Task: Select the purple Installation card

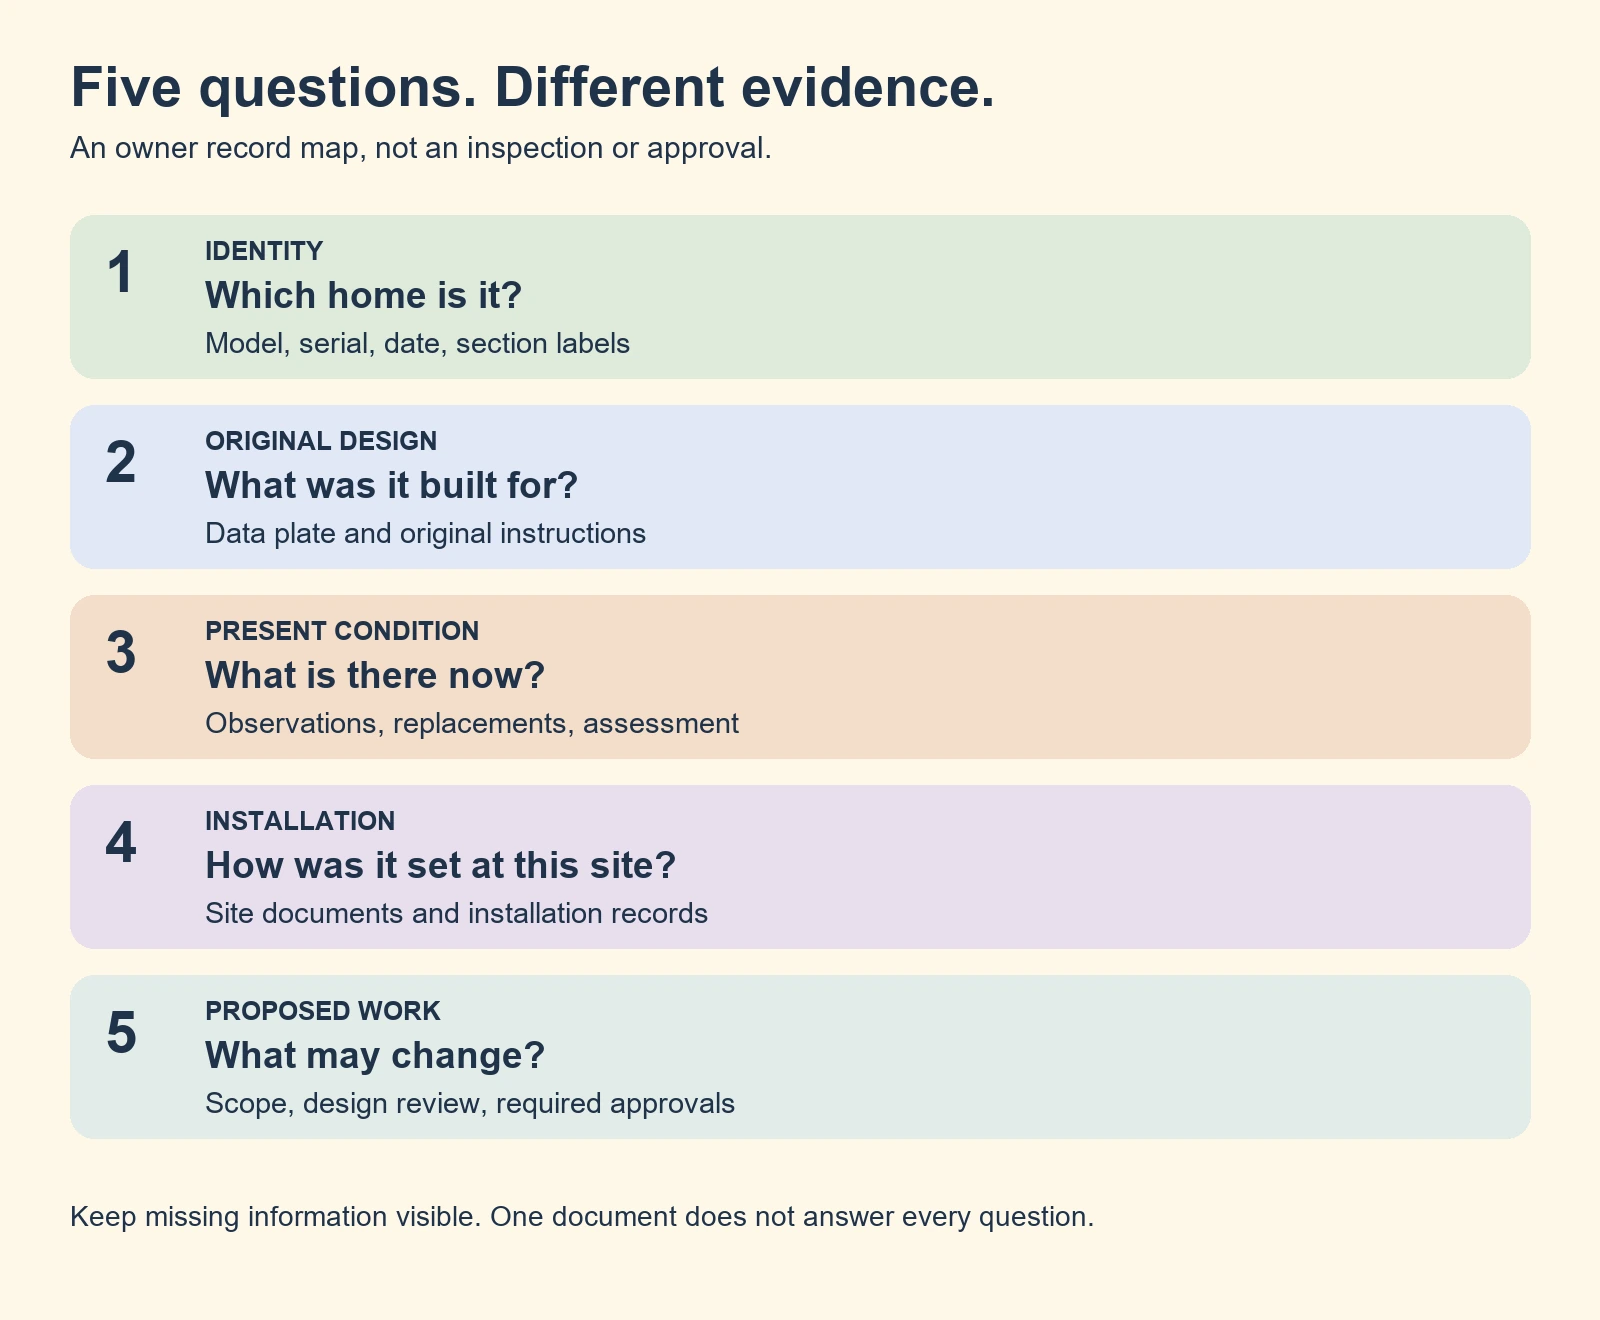Action: click(x=800, y=867)
